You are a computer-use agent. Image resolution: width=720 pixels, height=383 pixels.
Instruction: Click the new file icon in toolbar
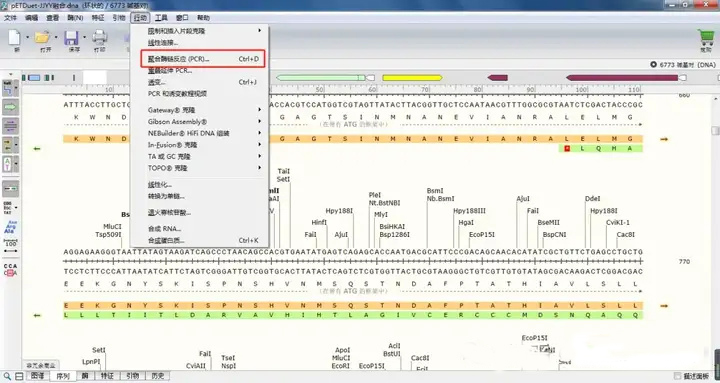click(x=15, y=38)
